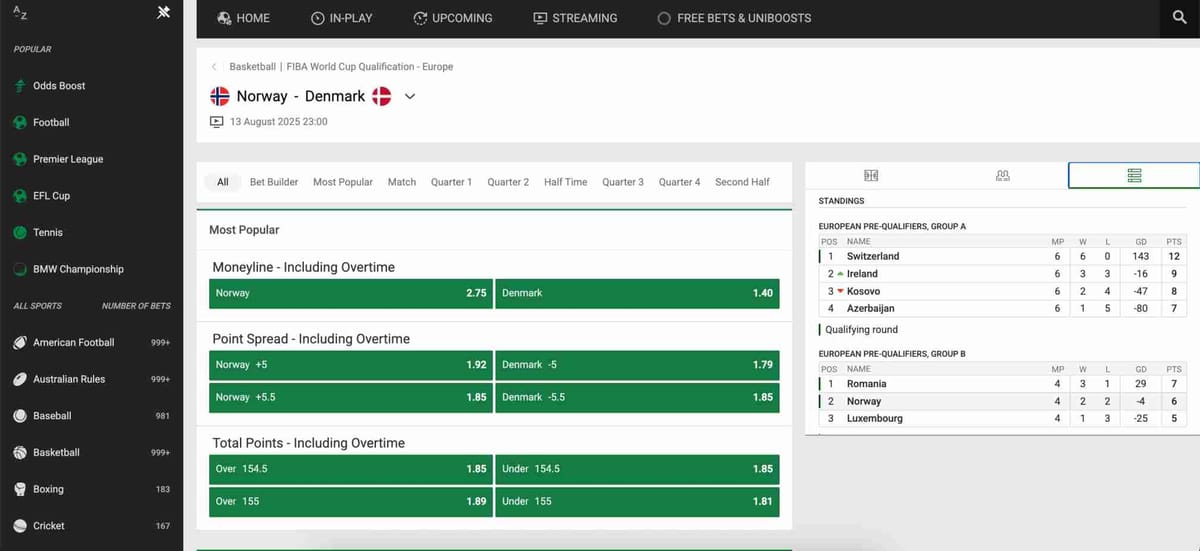Select the Half Time tab
The width and height of the screenshot is (1200, 551).
[566, 182]
